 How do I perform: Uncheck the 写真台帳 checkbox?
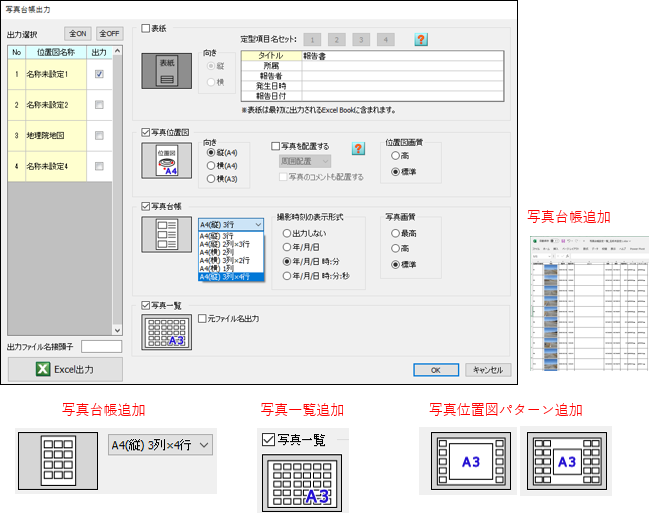click(146, 206)
